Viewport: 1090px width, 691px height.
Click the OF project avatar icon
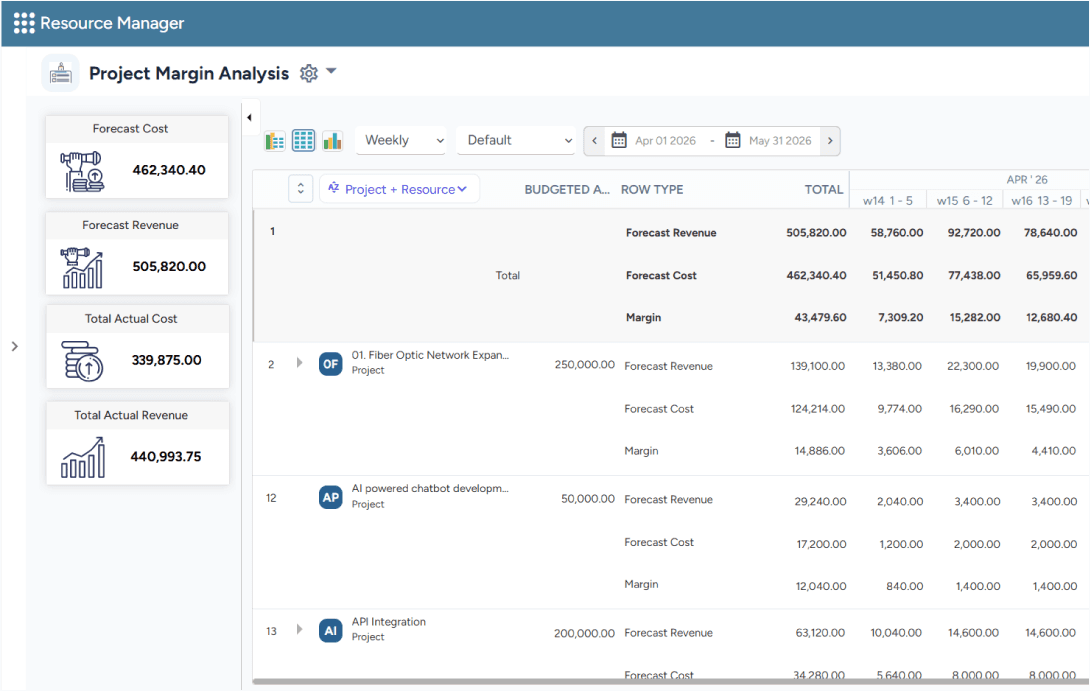click(x=331, y=364)
